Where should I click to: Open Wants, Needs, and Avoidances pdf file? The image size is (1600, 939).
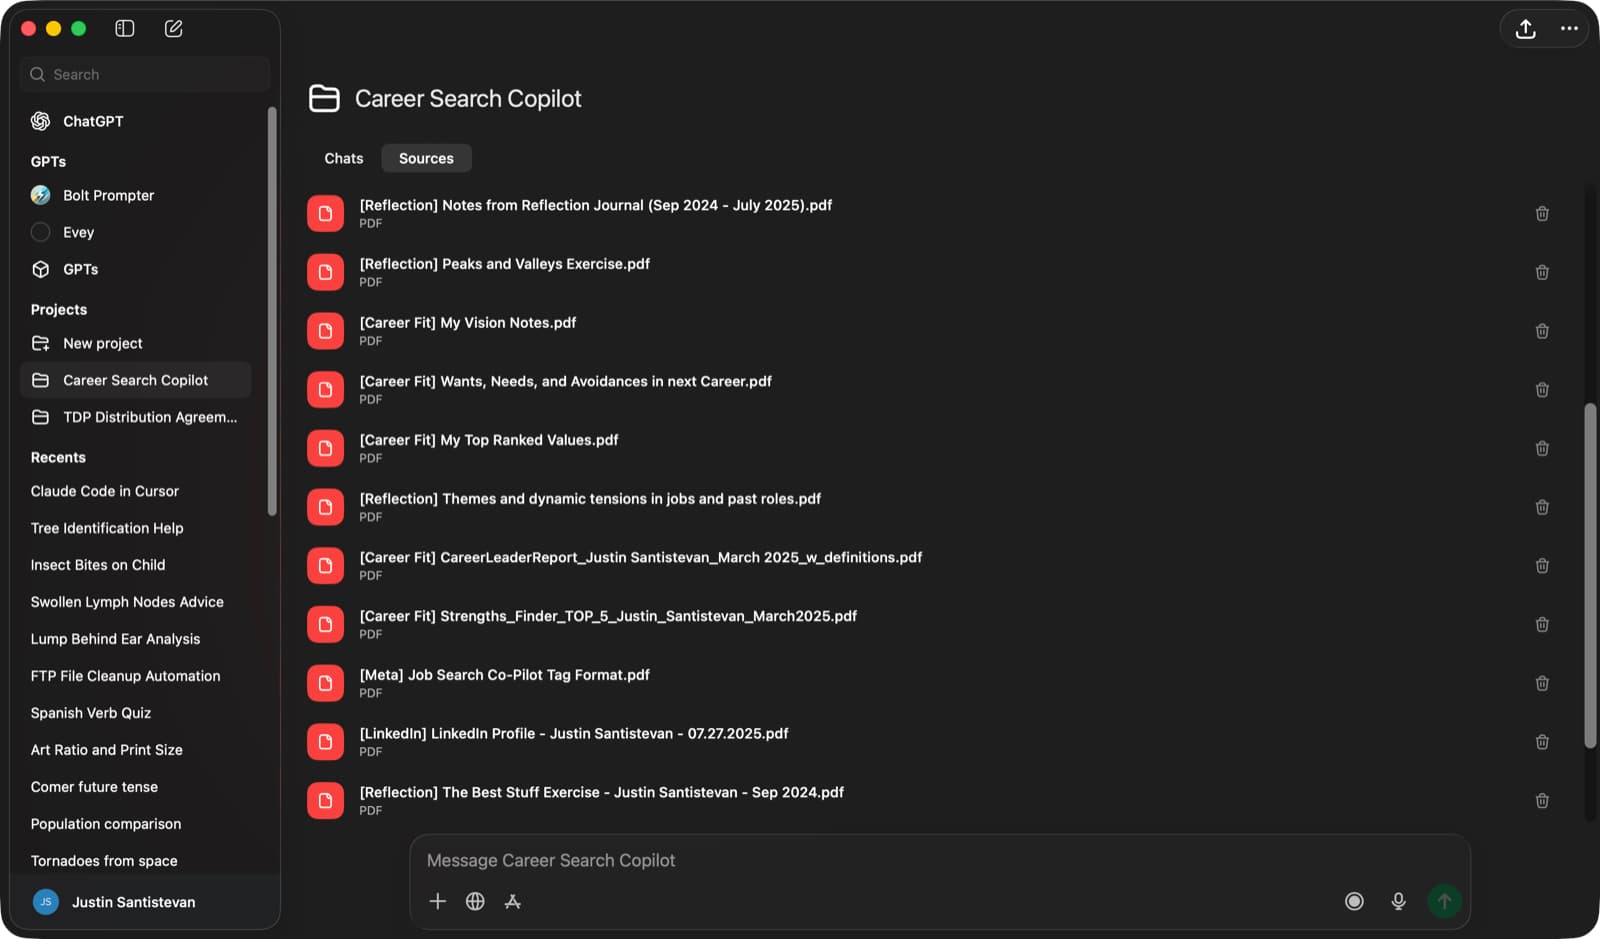pos(566,381)
